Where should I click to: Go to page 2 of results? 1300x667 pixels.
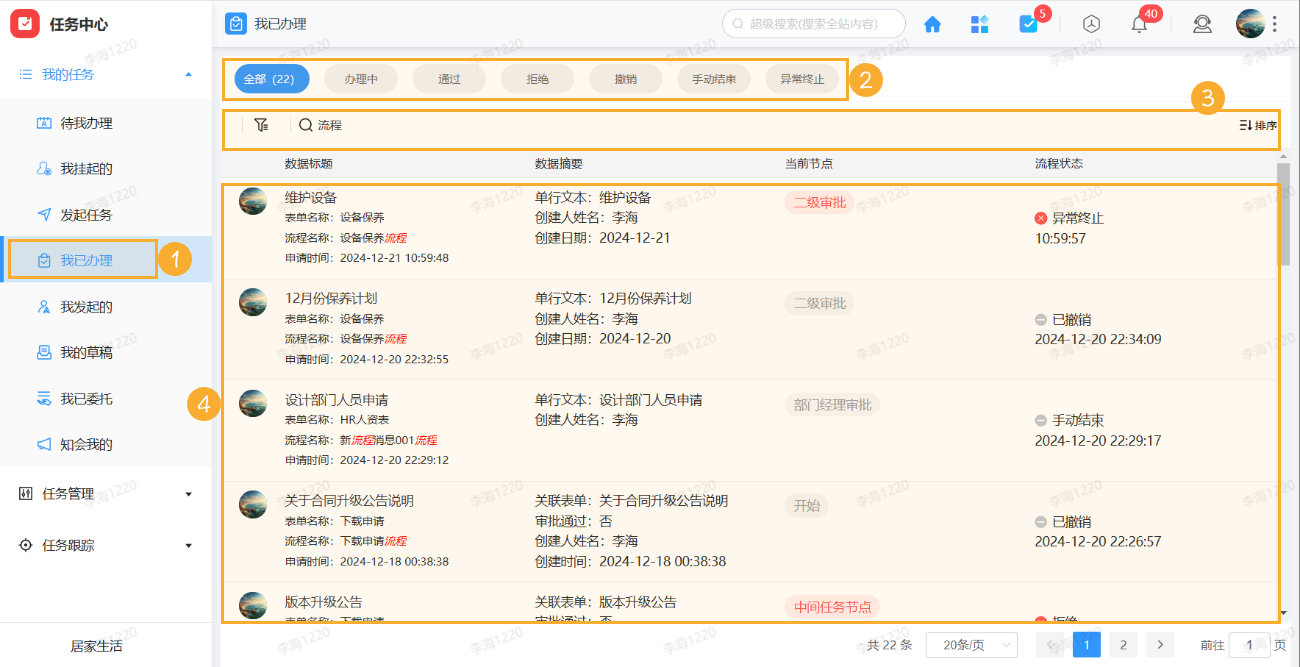click(1123, 644)
